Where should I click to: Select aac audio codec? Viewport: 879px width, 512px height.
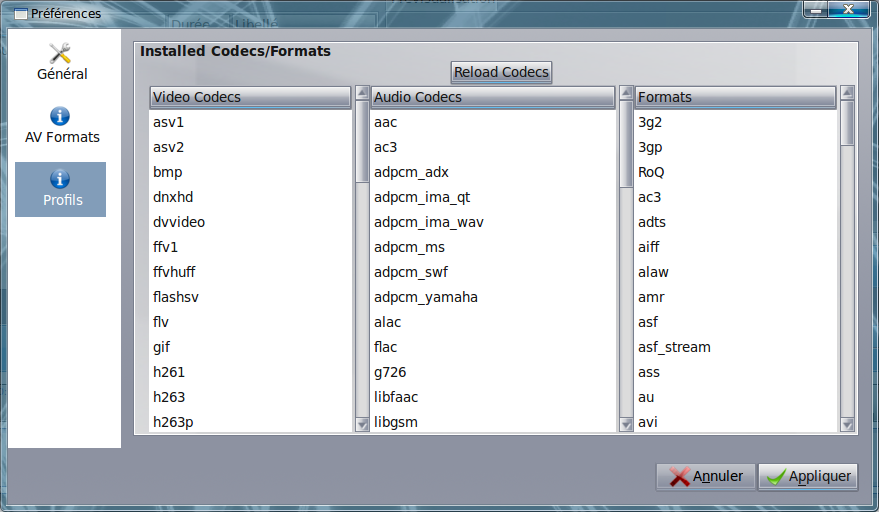click(493, 122)
